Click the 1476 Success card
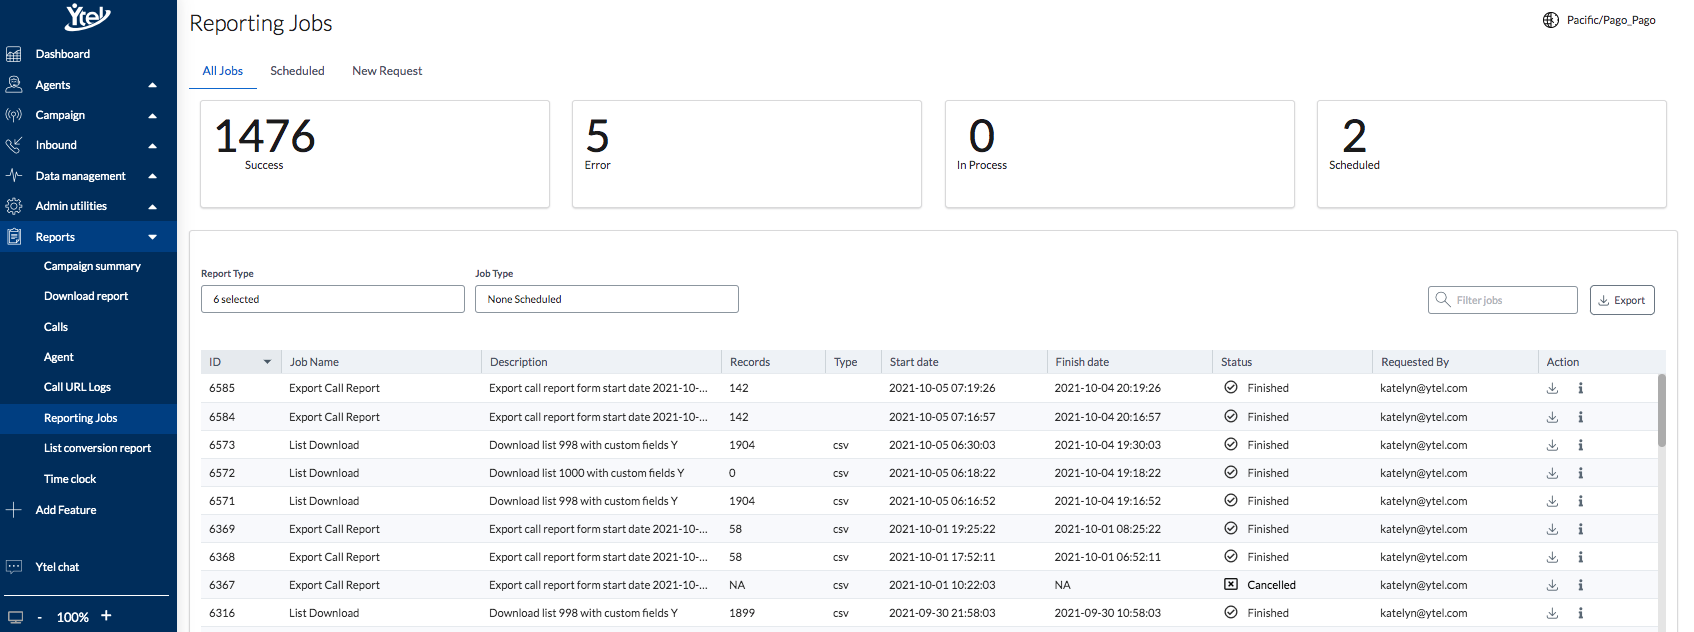The height and width of the screenshot is (632, 1694). (x=375, y=154)
